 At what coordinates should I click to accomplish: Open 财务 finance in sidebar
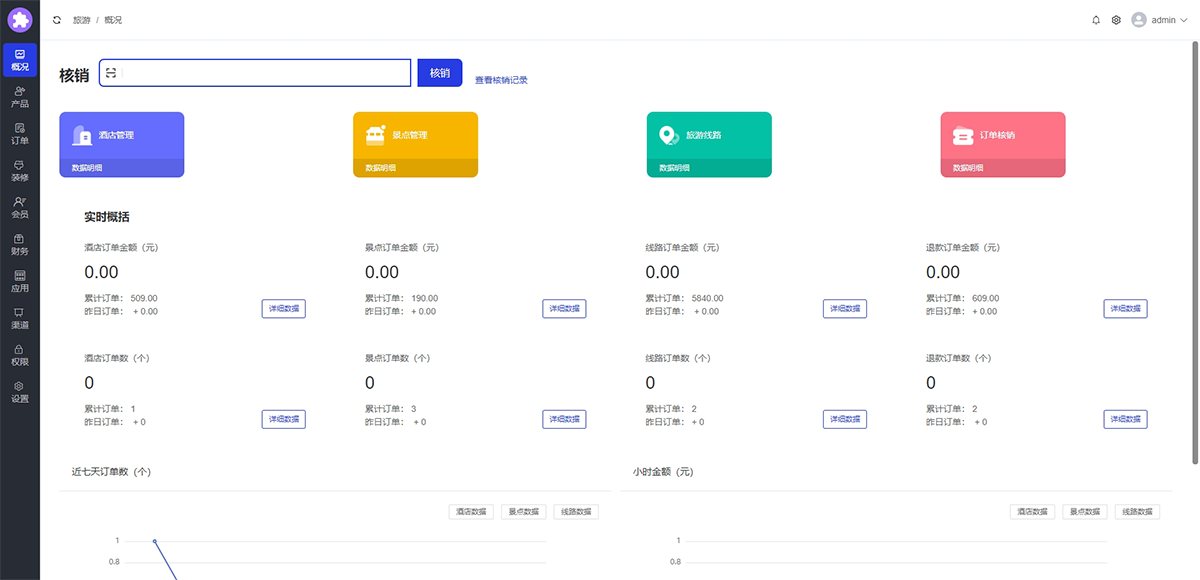(x=20, y=245)
